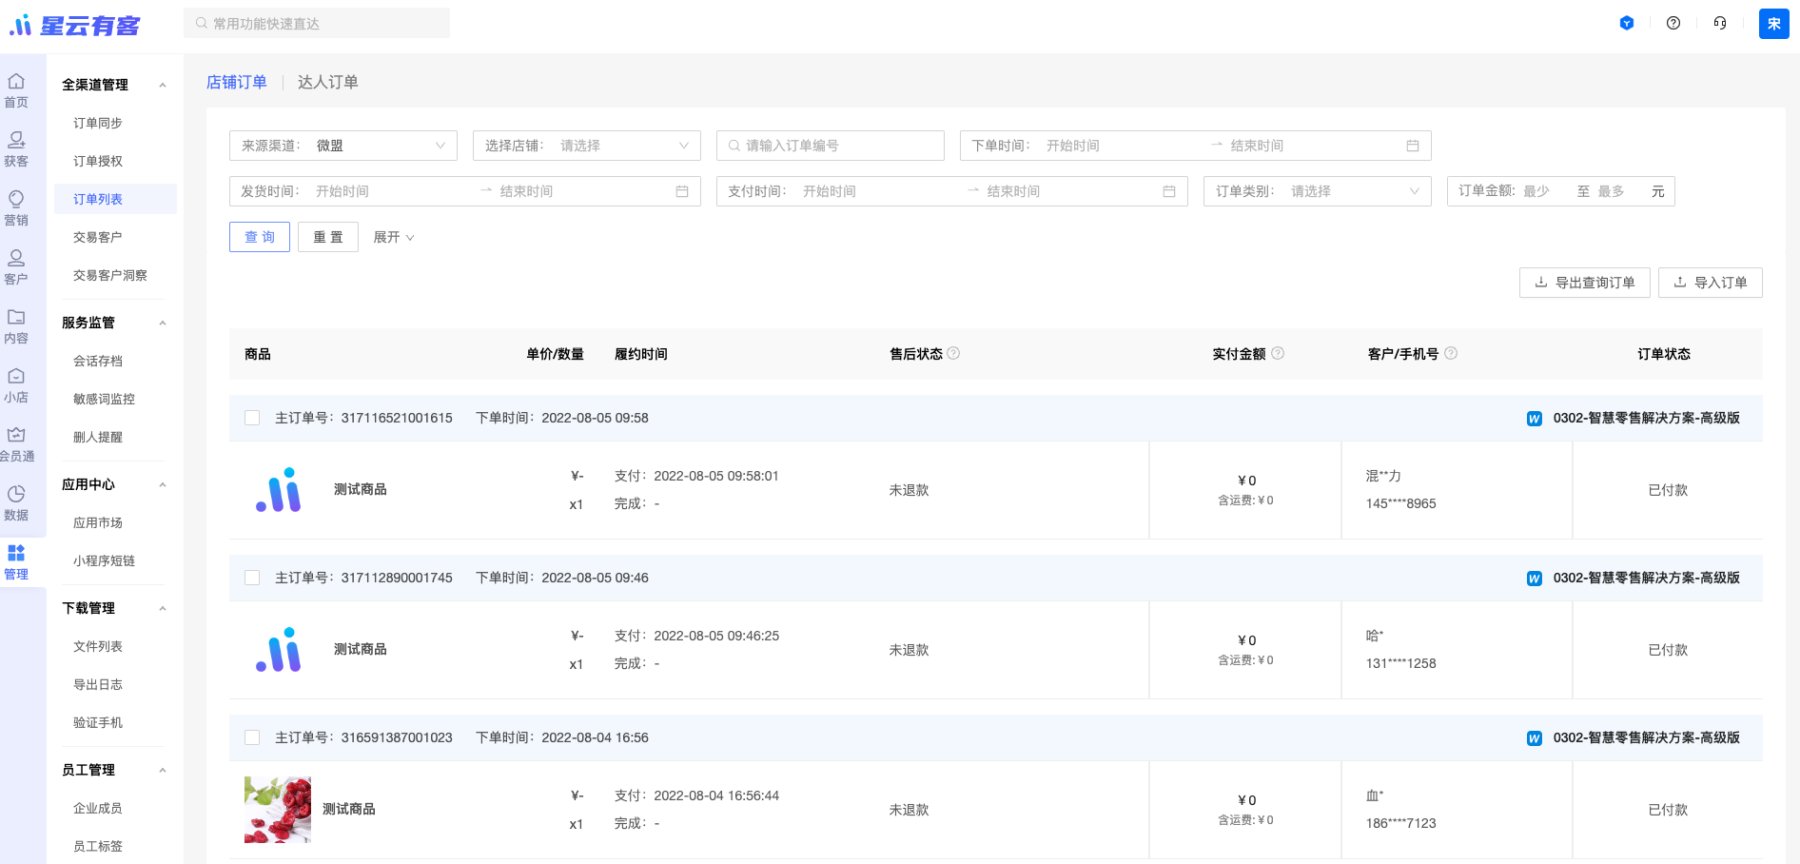Check the box for order 317116521001615
The width and height of the screenshot is (1800, 864).
252,418
